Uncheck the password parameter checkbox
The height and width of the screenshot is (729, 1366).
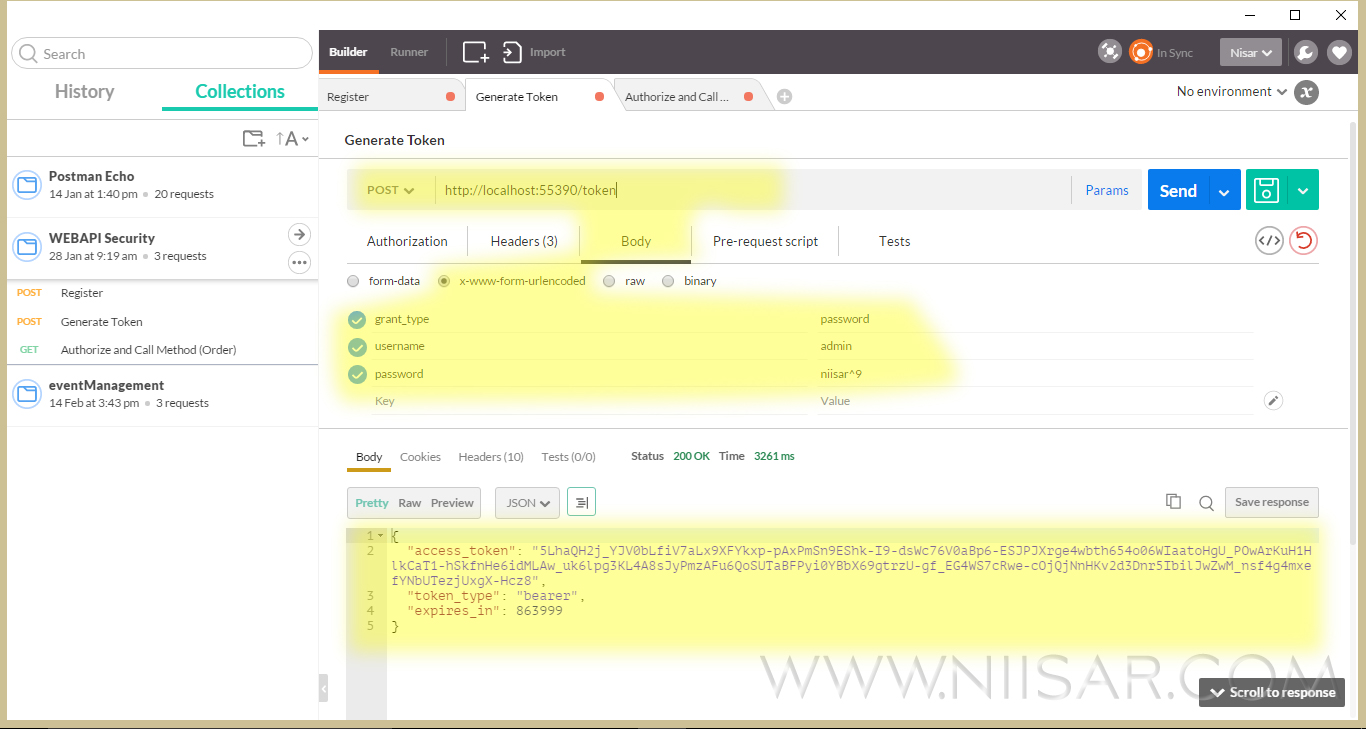357,374
